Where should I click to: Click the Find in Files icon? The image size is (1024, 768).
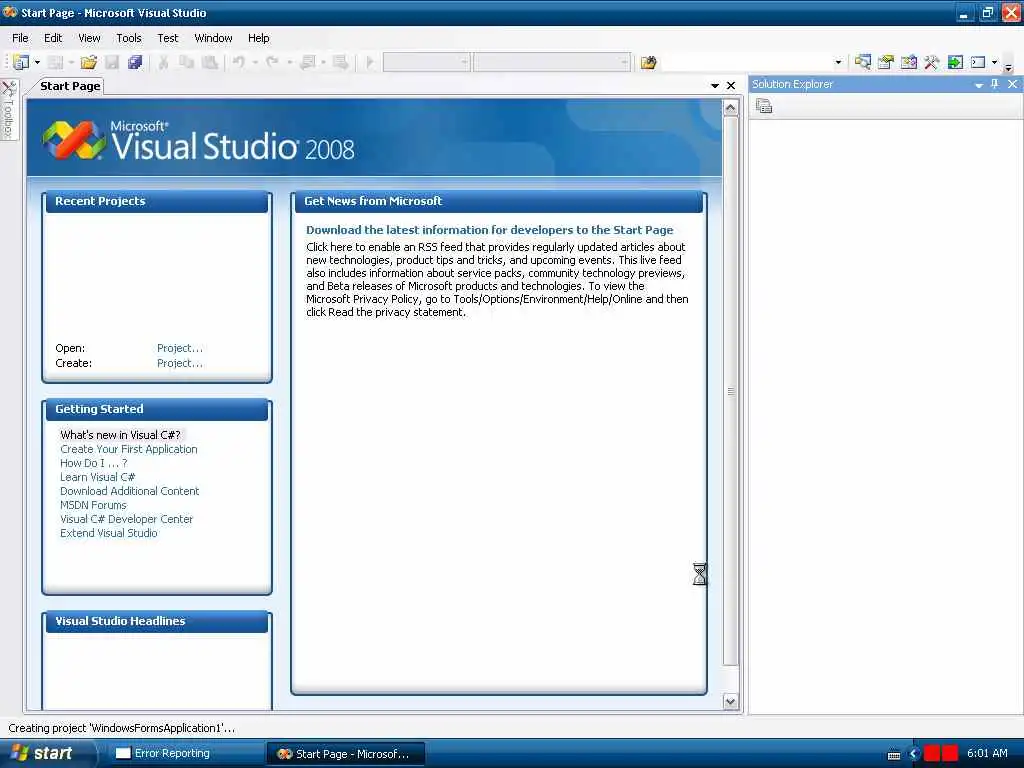pyautogui.click(x=648, y=63)
